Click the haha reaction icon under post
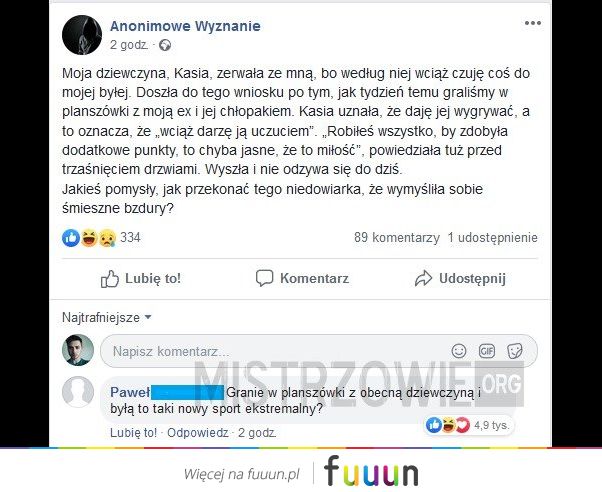 pyautogui.click(x=89, y=238)
